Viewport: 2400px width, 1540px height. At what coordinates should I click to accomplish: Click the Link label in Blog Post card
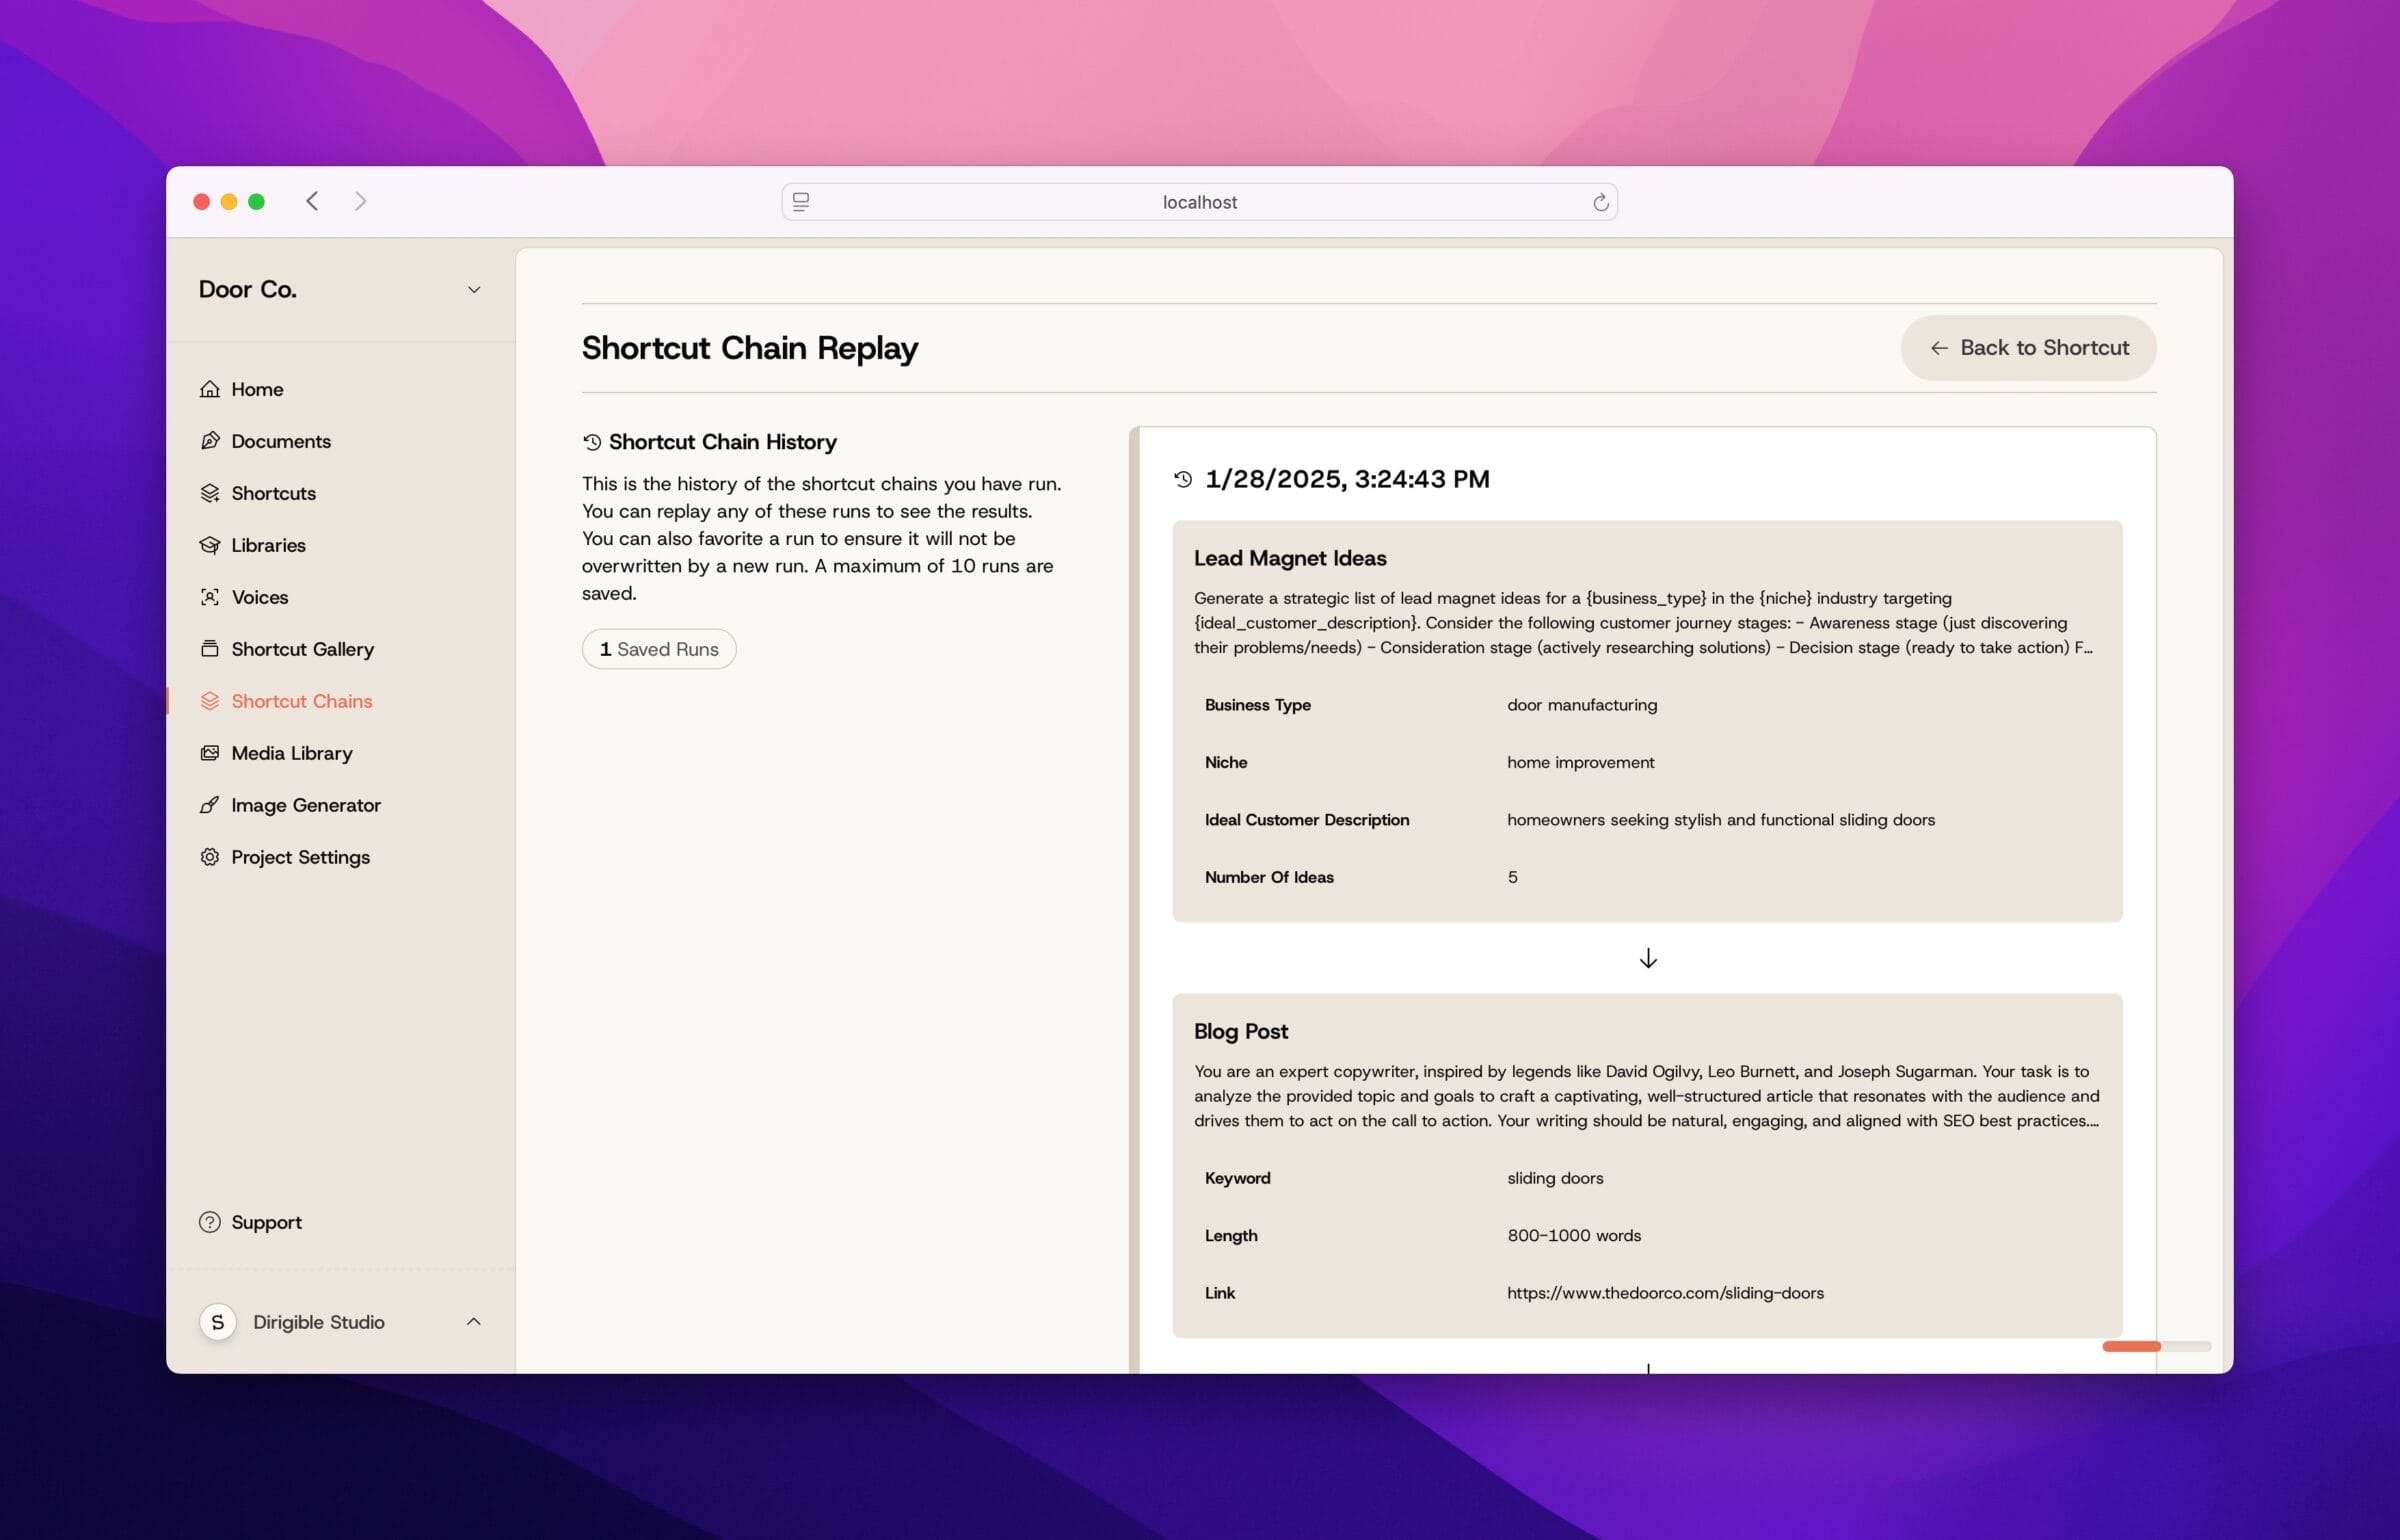[1220, 1293]
